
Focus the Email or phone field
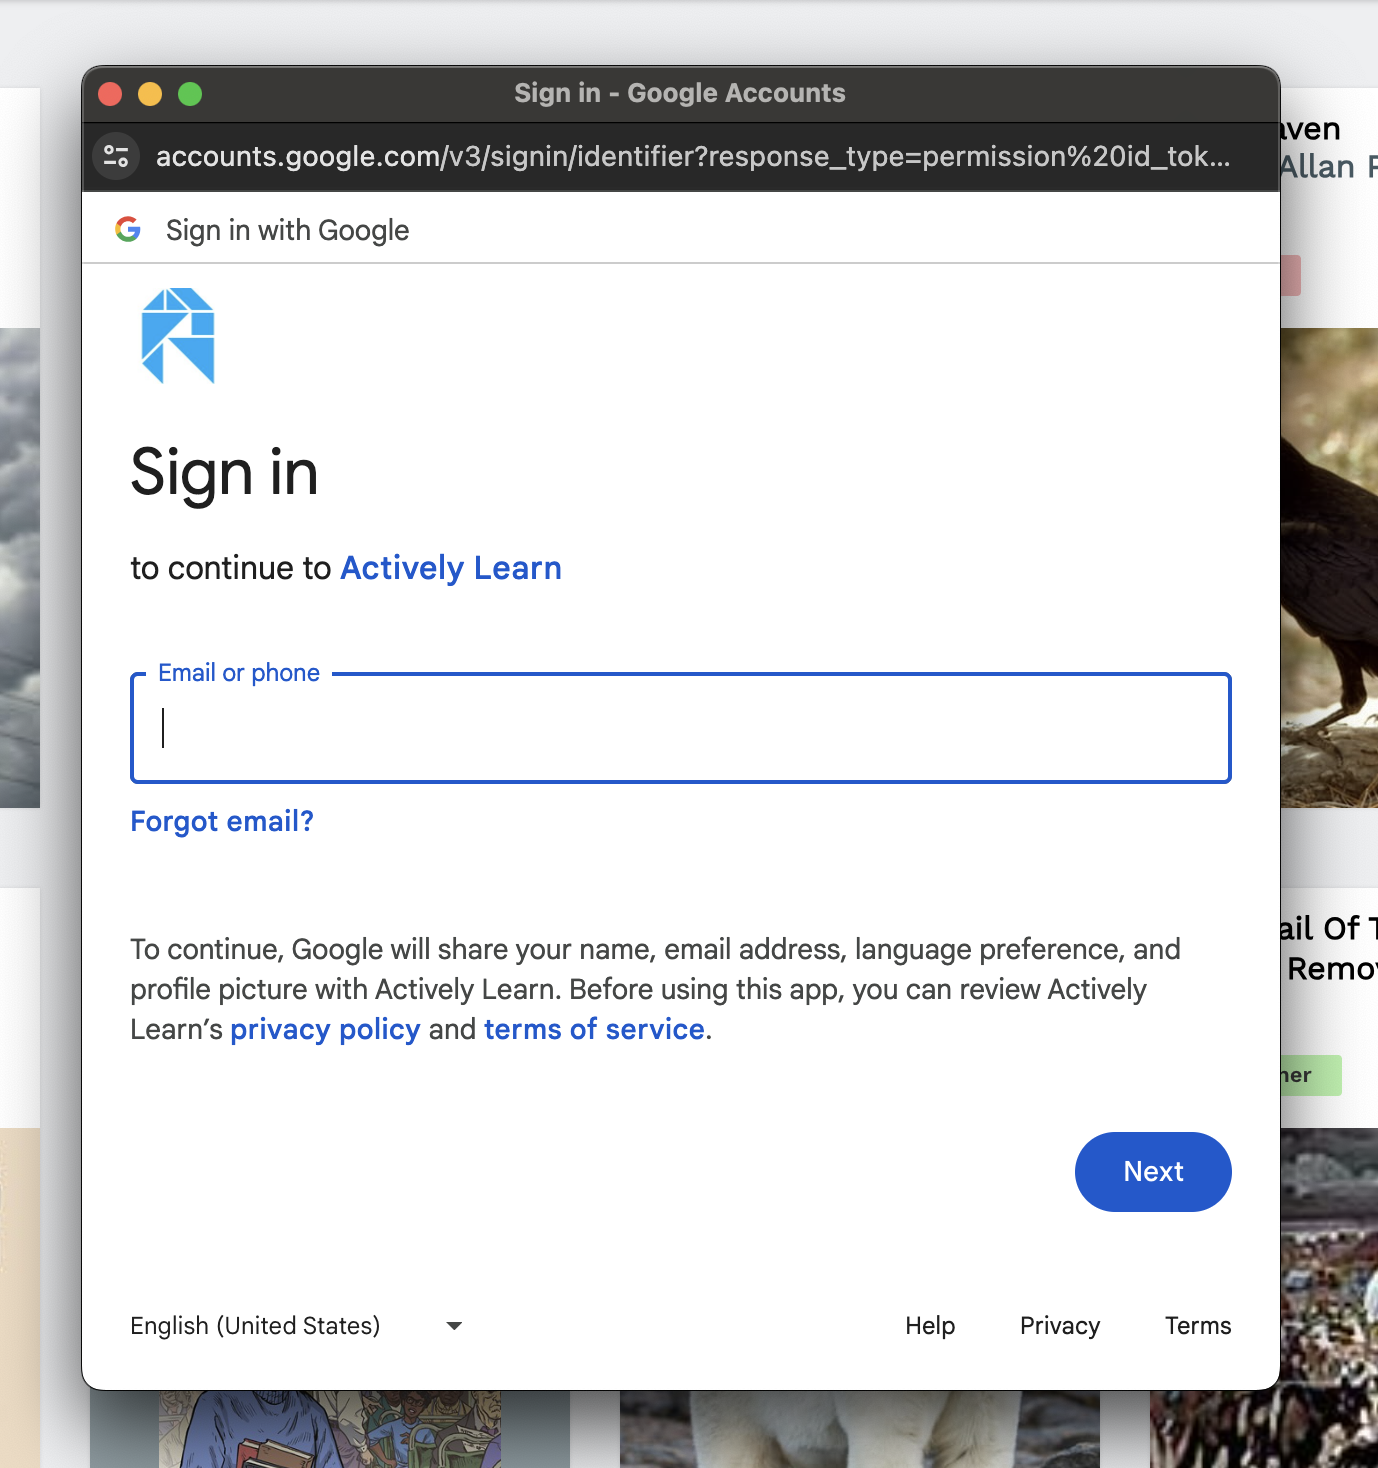point(680,728)
